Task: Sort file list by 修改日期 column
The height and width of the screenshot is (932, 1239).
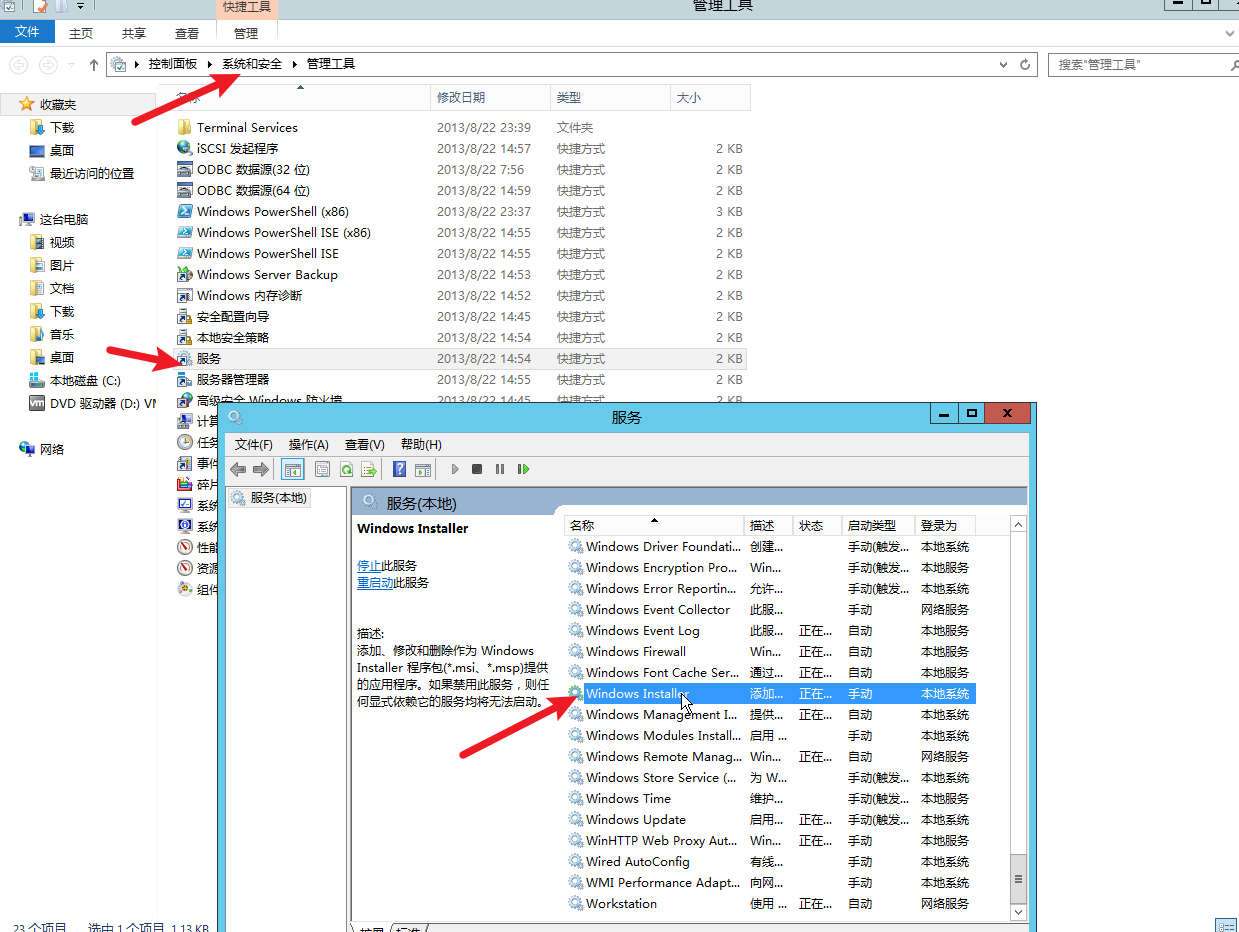Action: (x=490, y=97)
